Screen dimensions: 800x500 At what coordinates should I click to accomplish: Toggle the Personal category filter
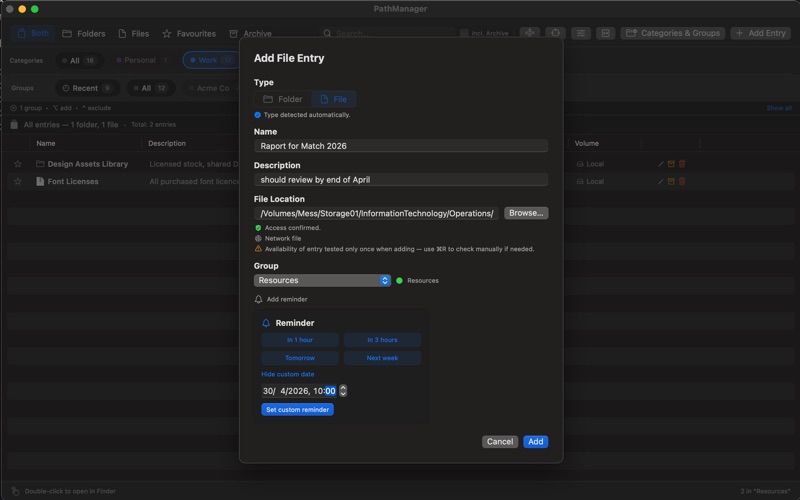142,60
